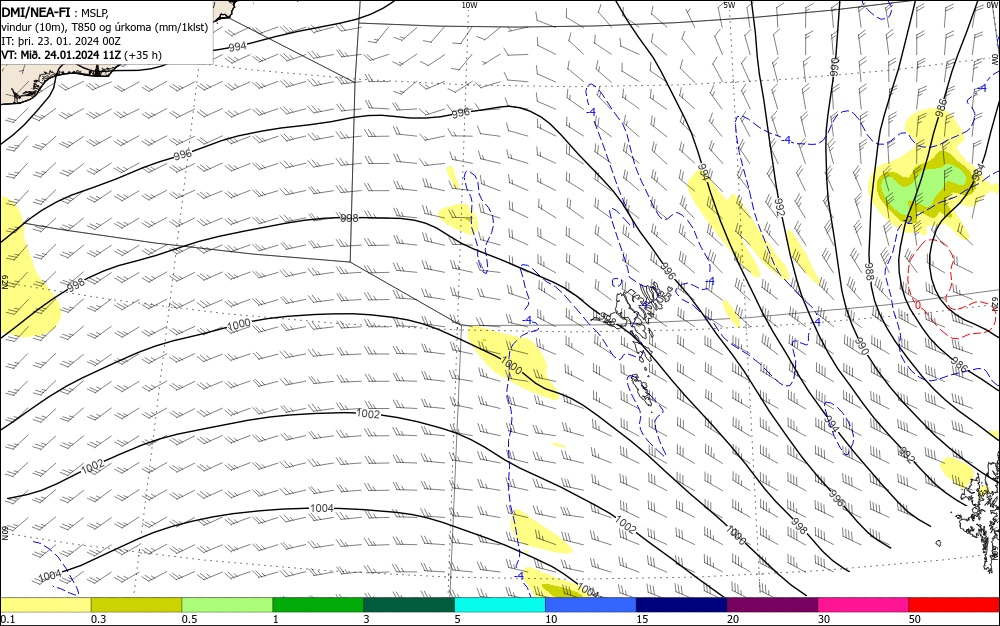
Task: Click the '10W' longitude label
Action: coord(469,5)
